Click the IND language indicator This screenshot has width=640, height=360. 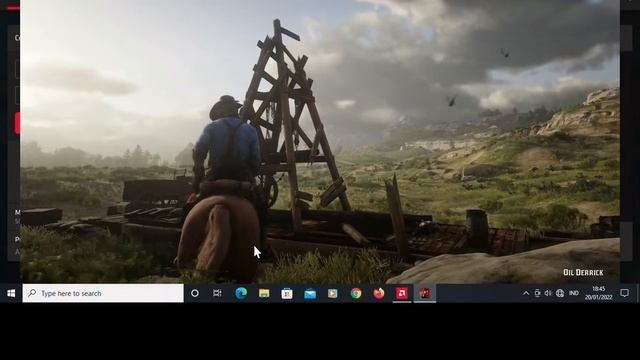[x=573, y=293]
